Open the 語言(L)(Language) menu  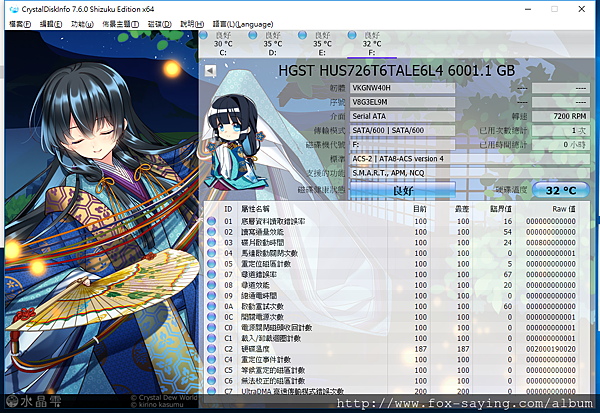pyautogui.click(x=243, y=24)
